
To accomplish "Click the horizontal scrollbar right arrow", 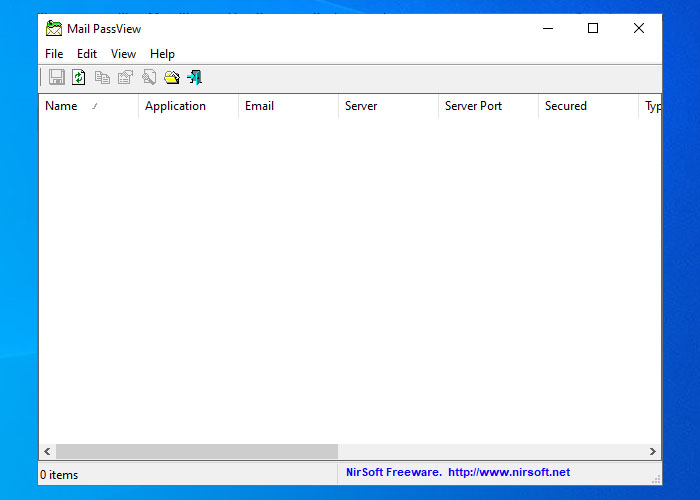I will 653,452.
